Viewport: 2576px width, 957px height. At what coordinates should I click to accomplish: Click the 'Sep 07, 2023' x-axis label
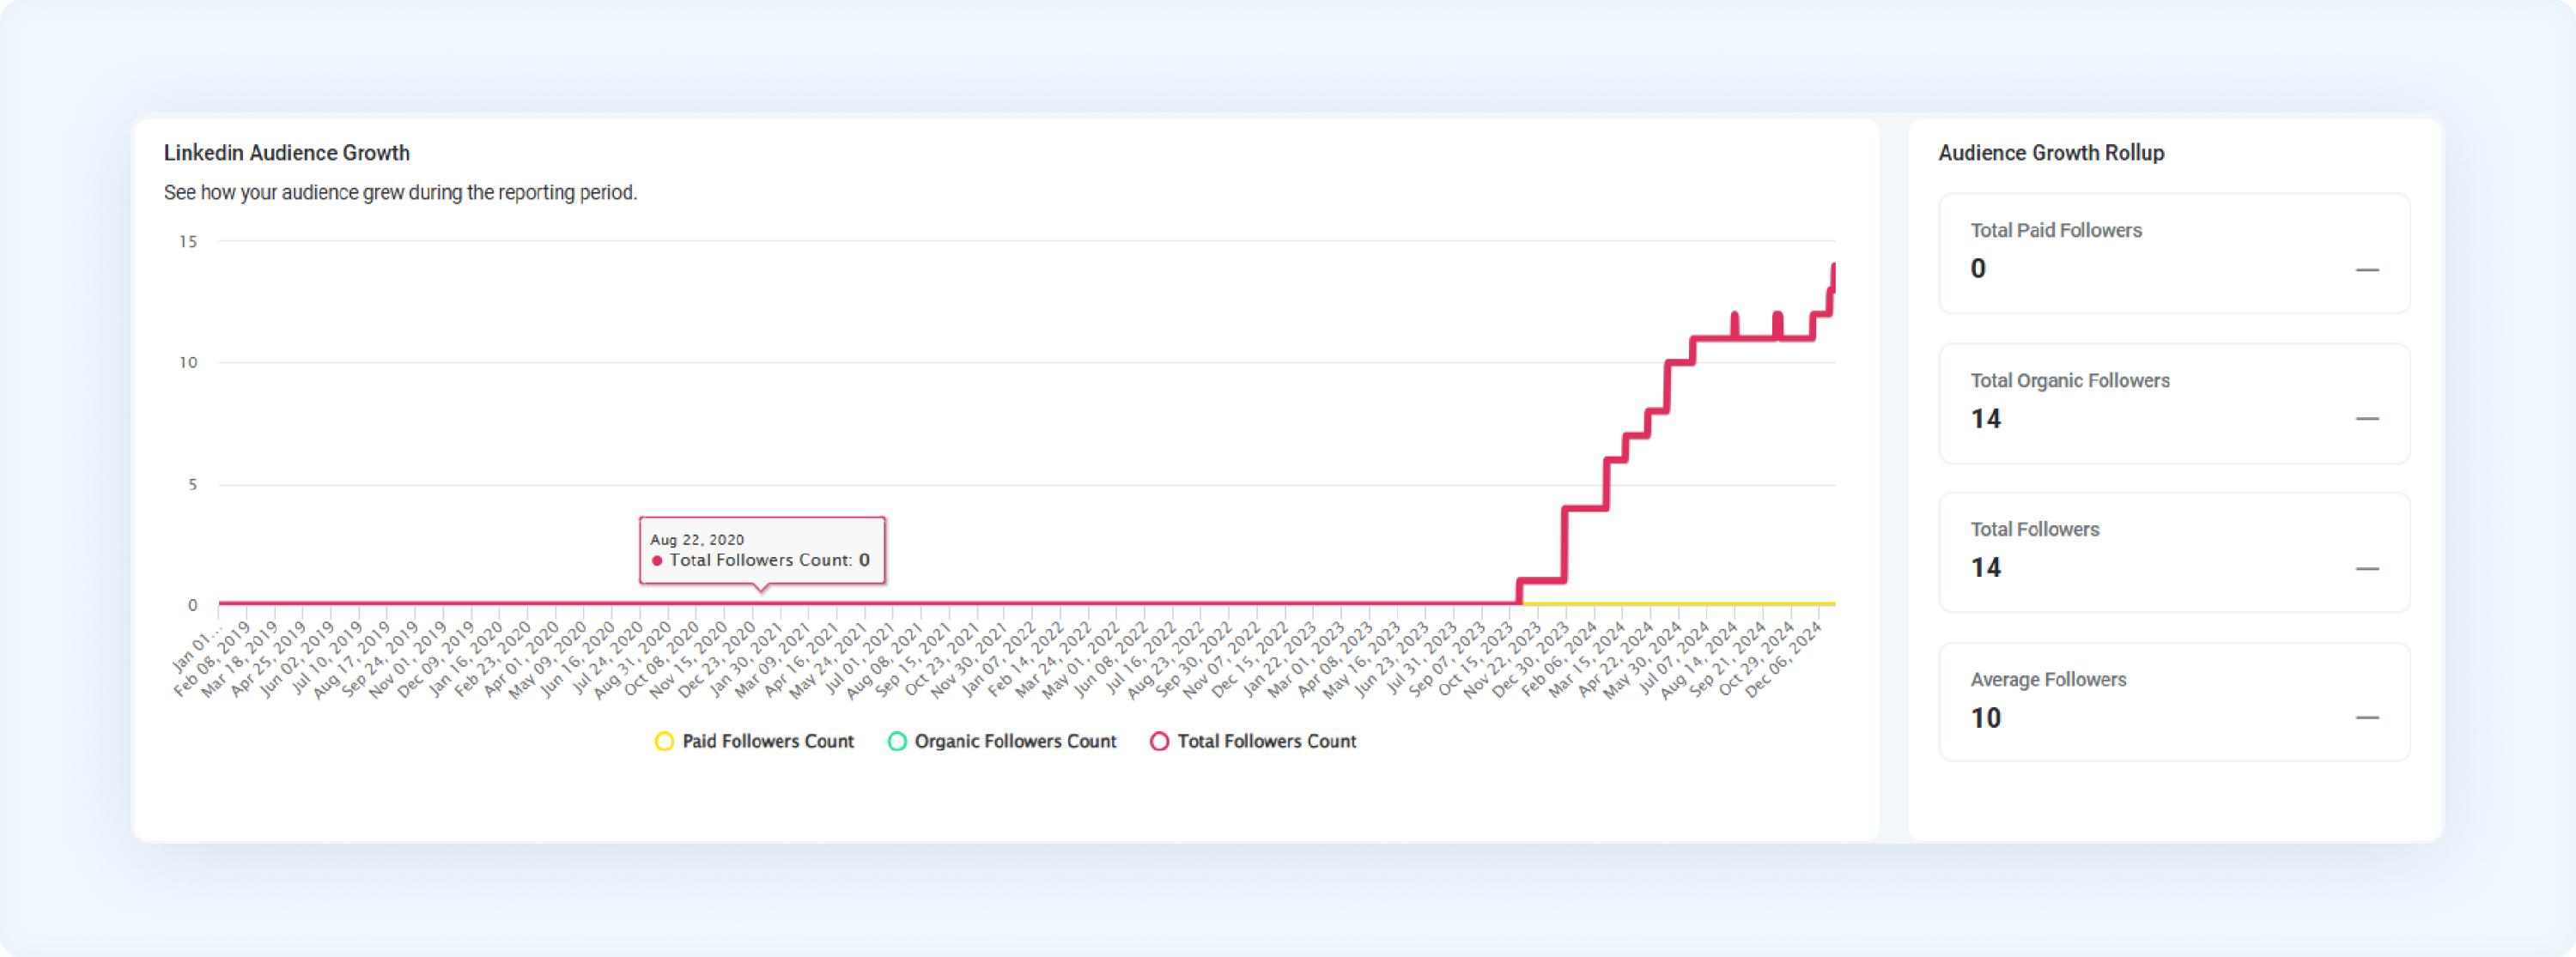click(1447, 659)
